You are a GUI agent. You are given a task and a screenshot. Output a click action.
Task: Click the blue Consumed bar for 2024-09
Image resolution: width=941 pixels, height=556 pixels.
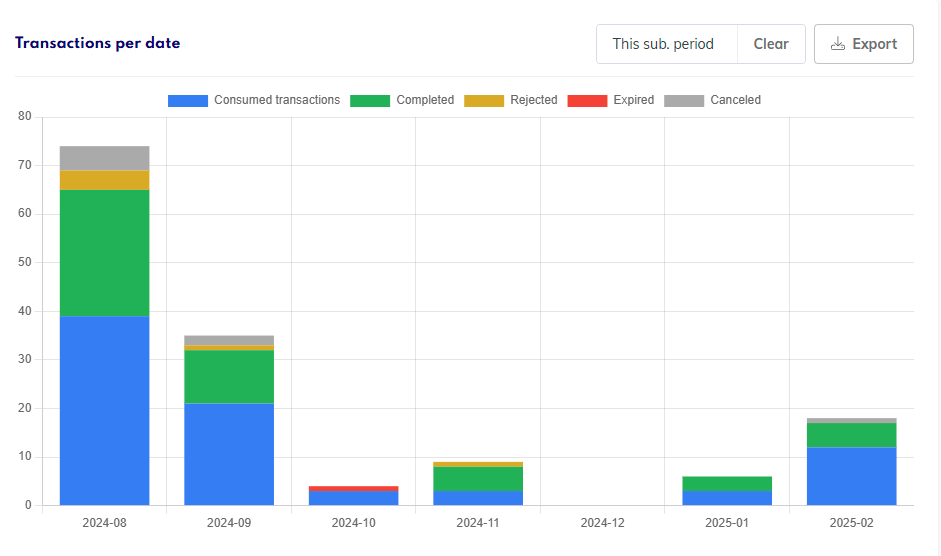pos(229,454)
